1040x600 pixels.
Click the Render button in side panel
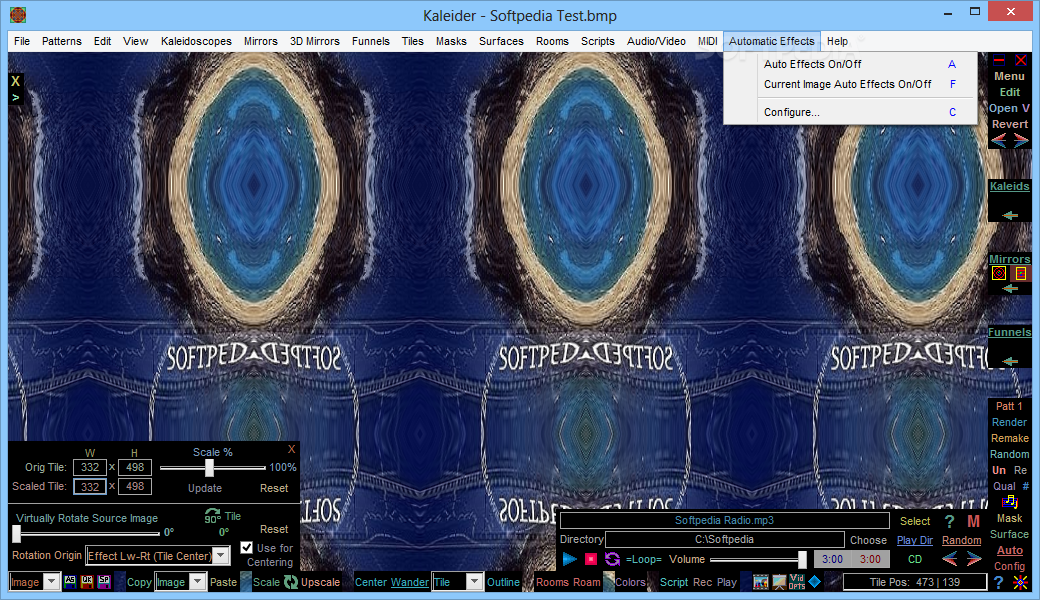(x=1009, y=422)
